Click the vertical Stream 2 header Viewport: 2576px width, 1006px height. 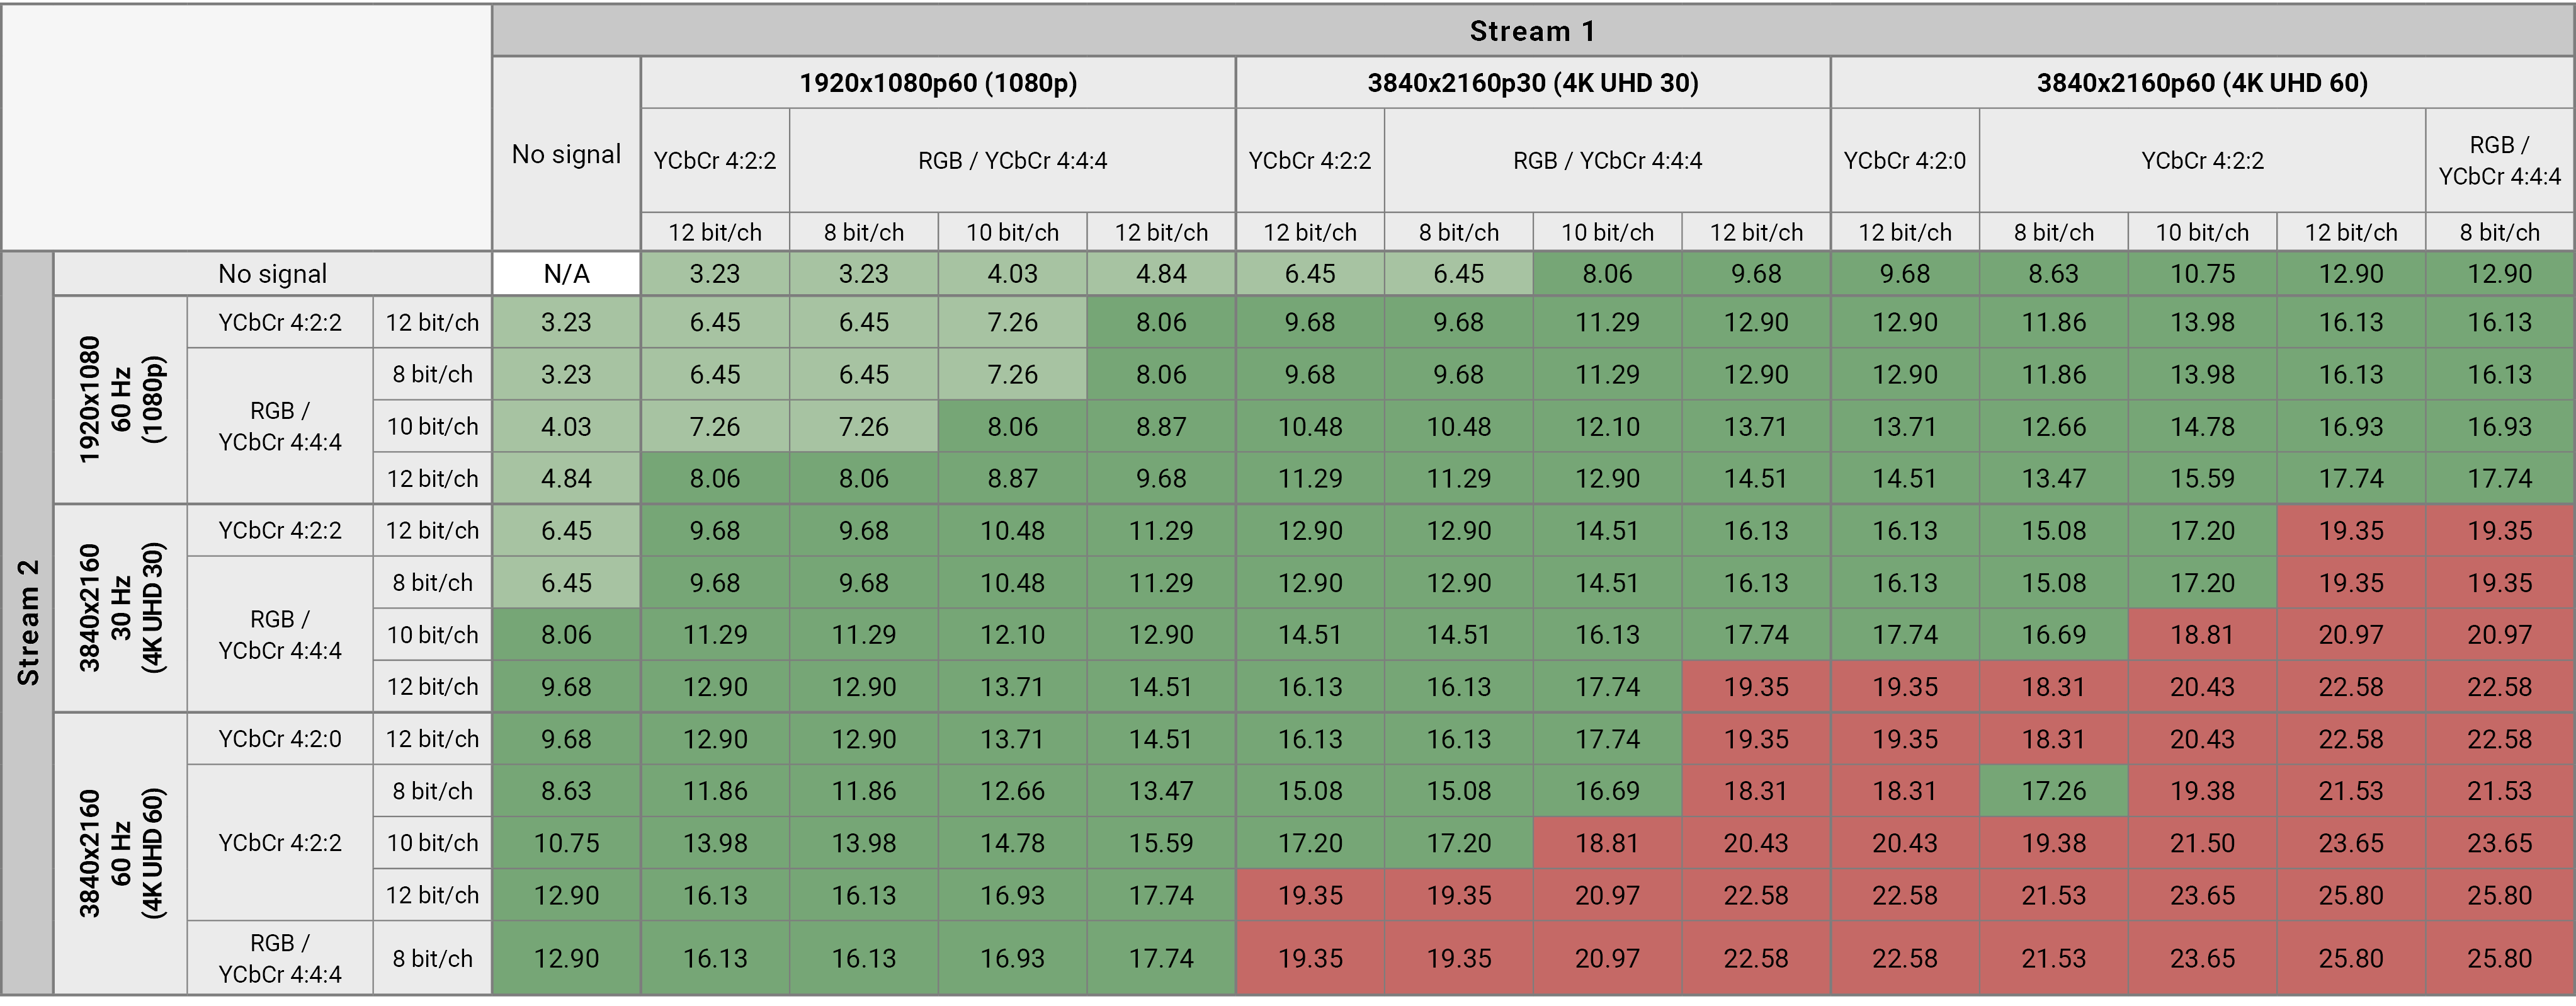click(28, 622)
